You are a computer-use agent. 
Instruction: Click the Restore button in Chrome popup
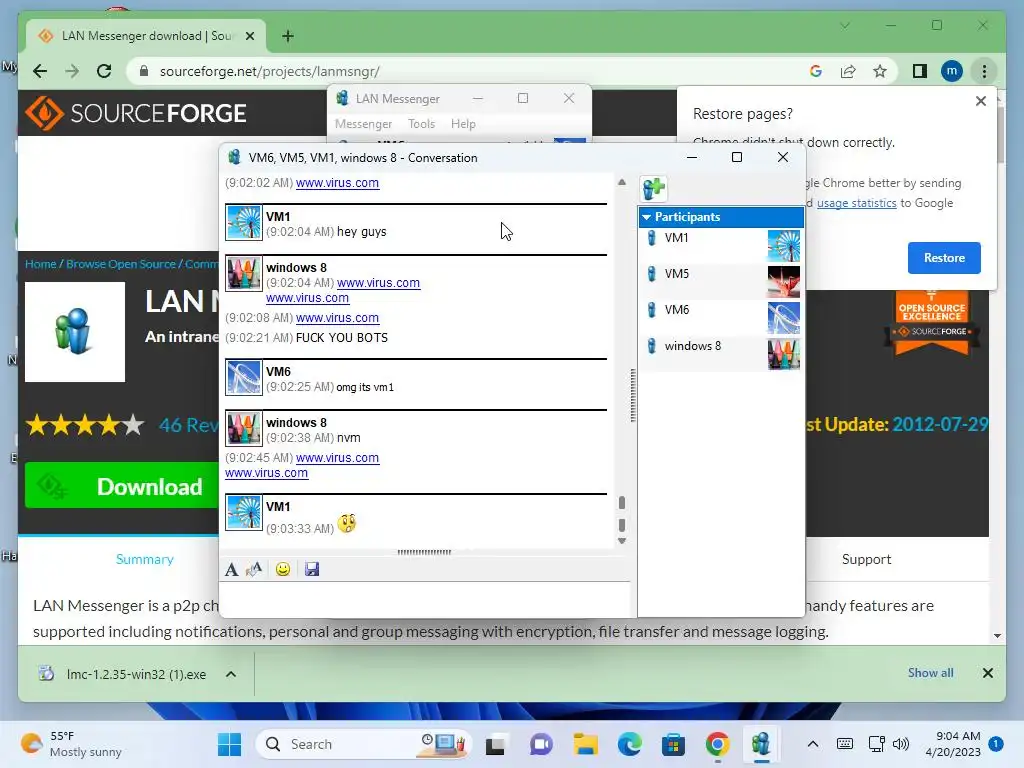944,258
